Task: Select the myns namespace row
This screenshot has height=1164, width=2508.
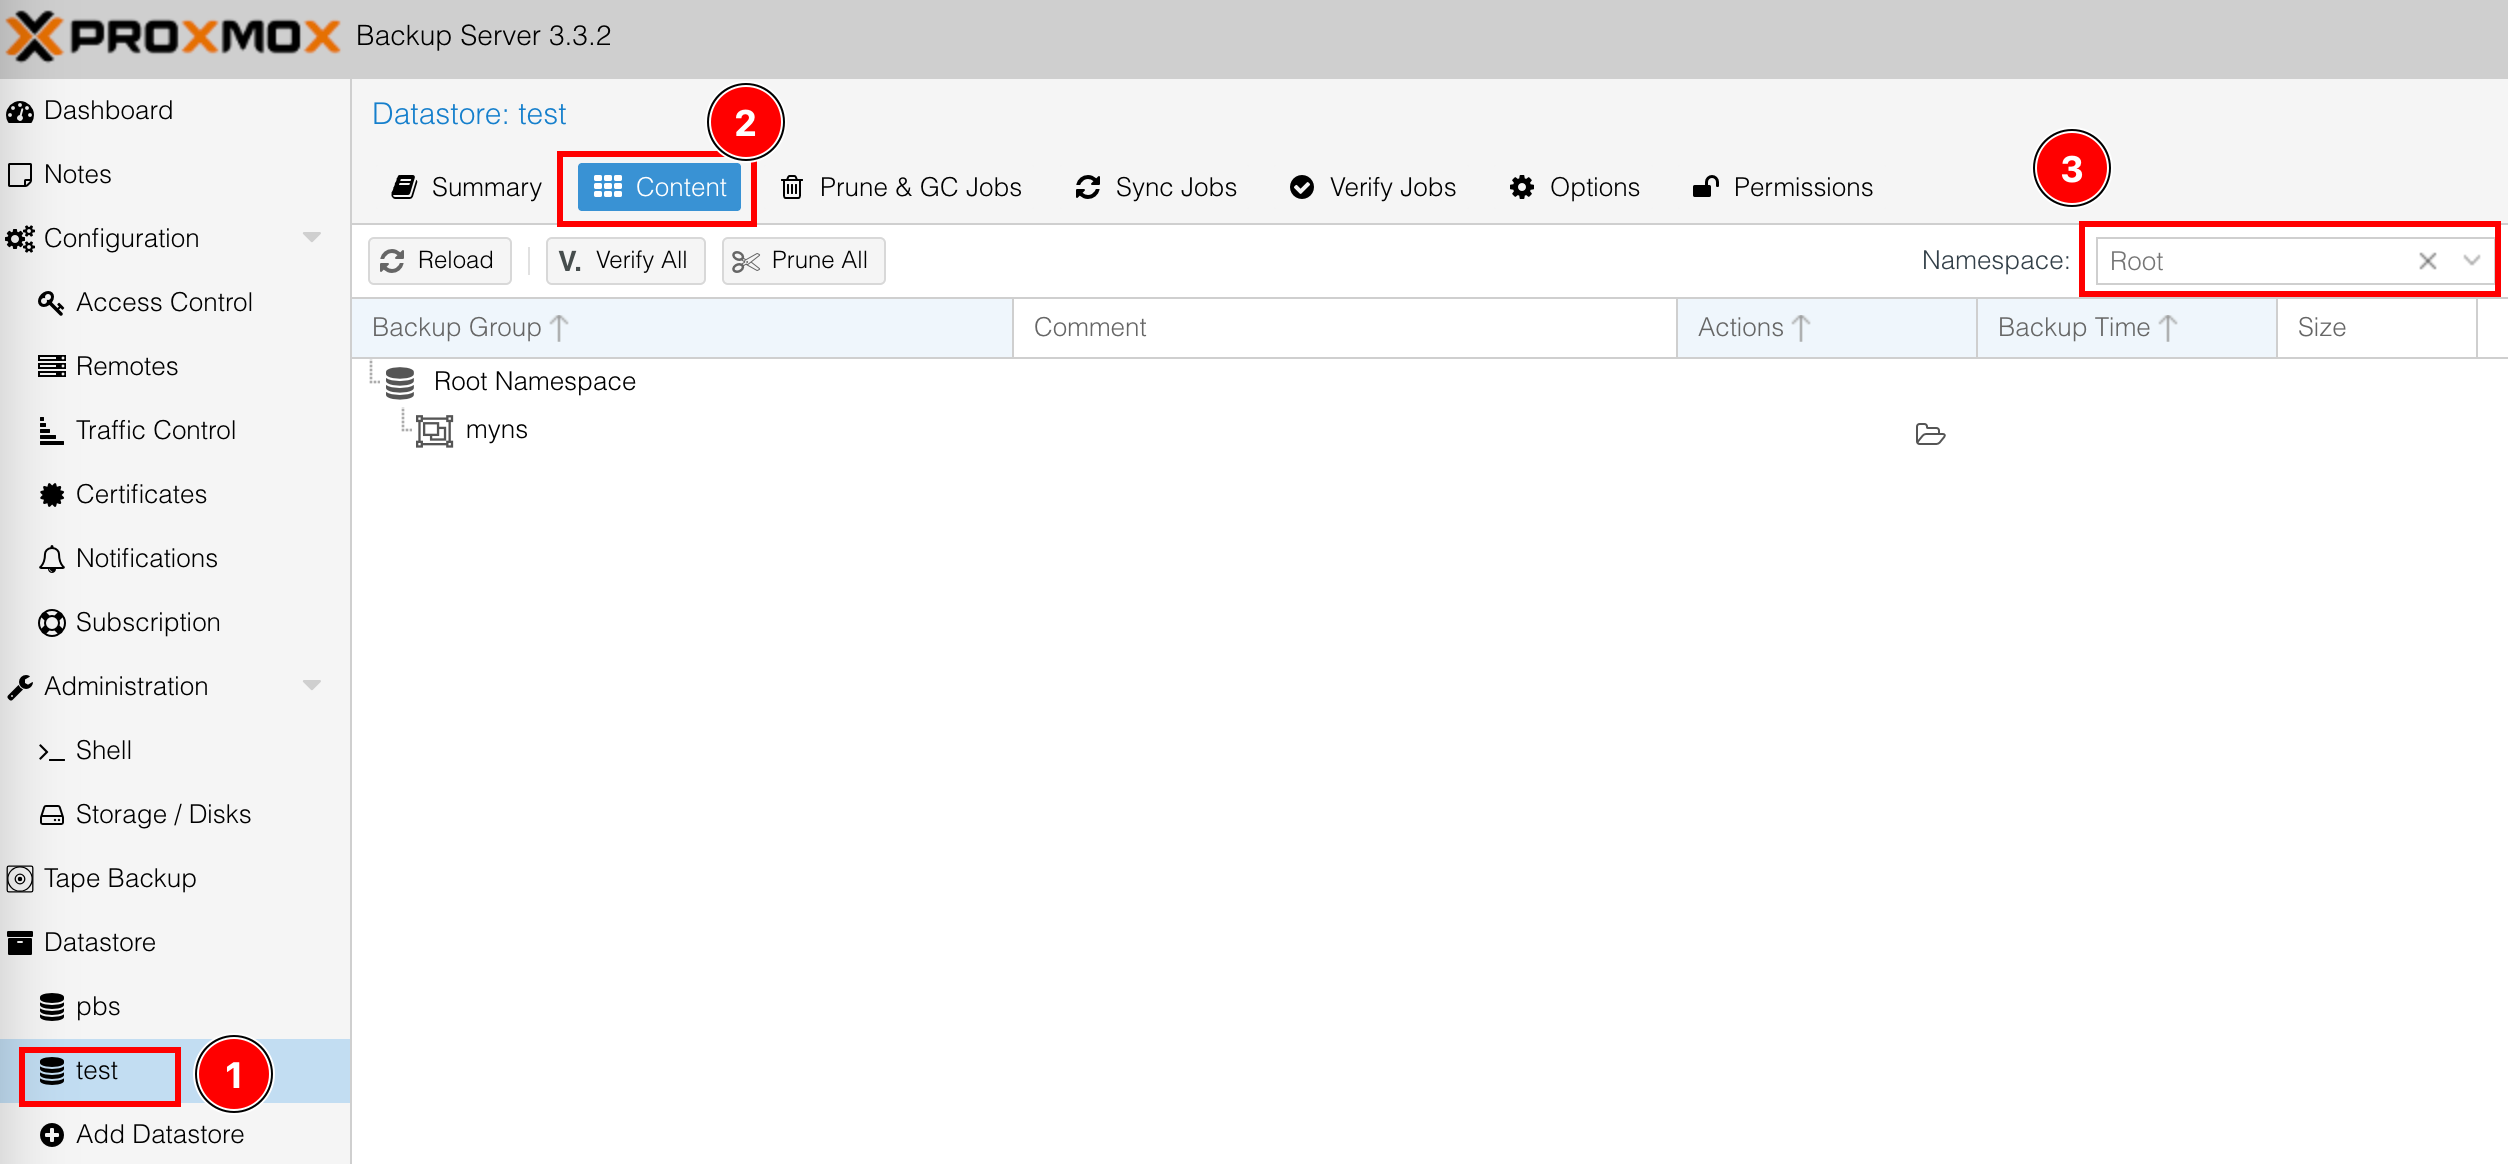Action: point(496,430)
